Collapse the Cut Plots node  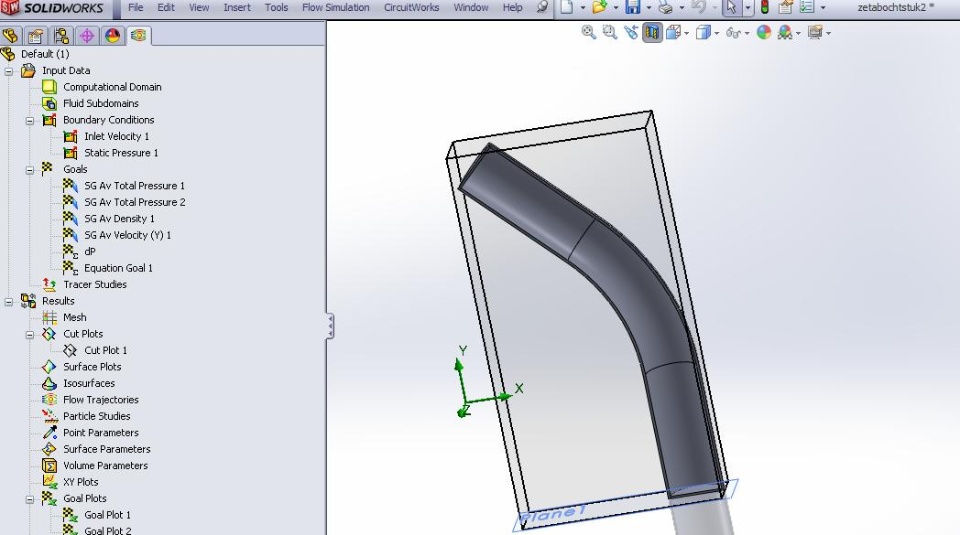tap(29, 335)
